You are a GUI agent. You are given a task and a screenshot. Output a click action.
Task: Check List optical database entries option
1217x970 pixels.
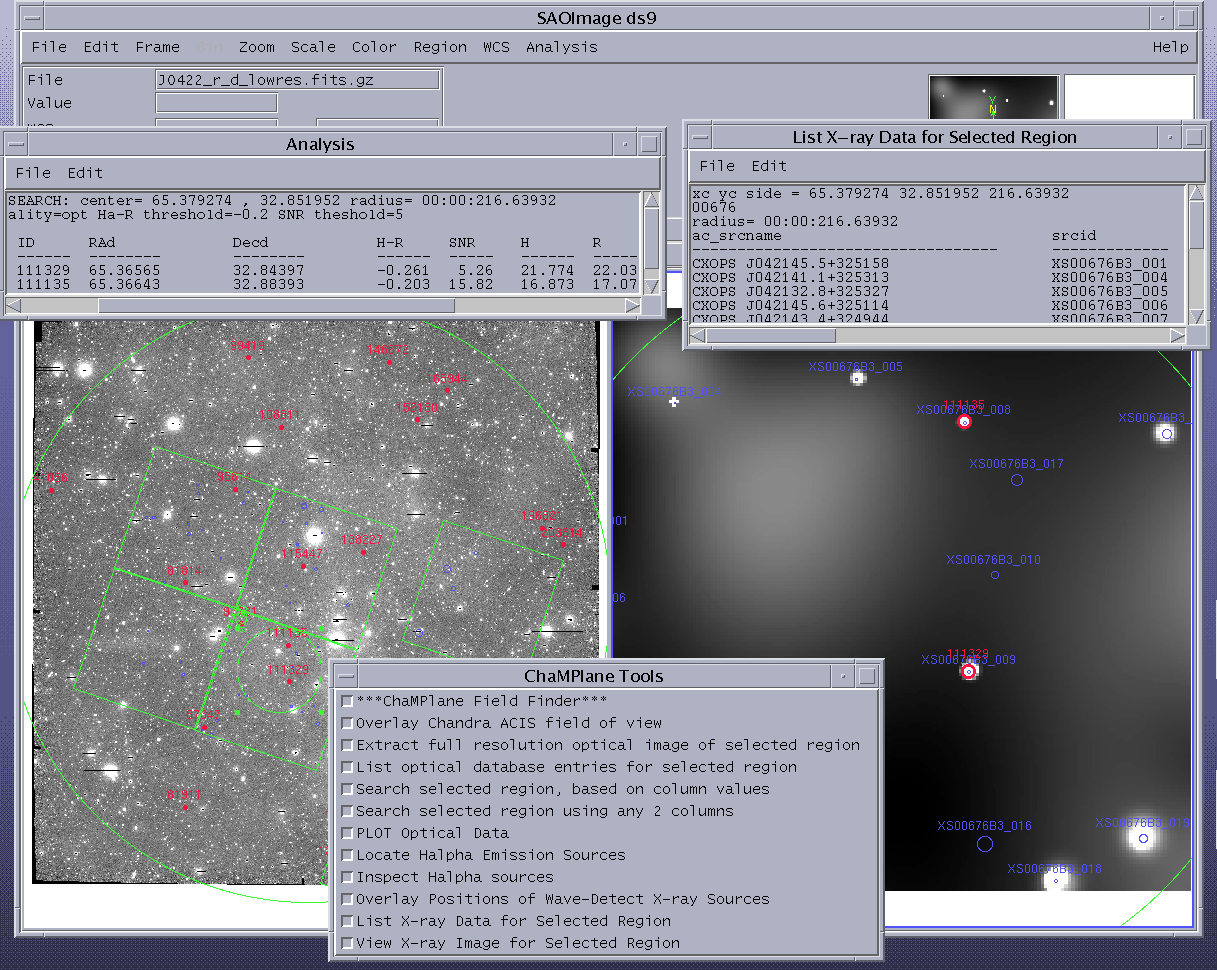(347, 767)
